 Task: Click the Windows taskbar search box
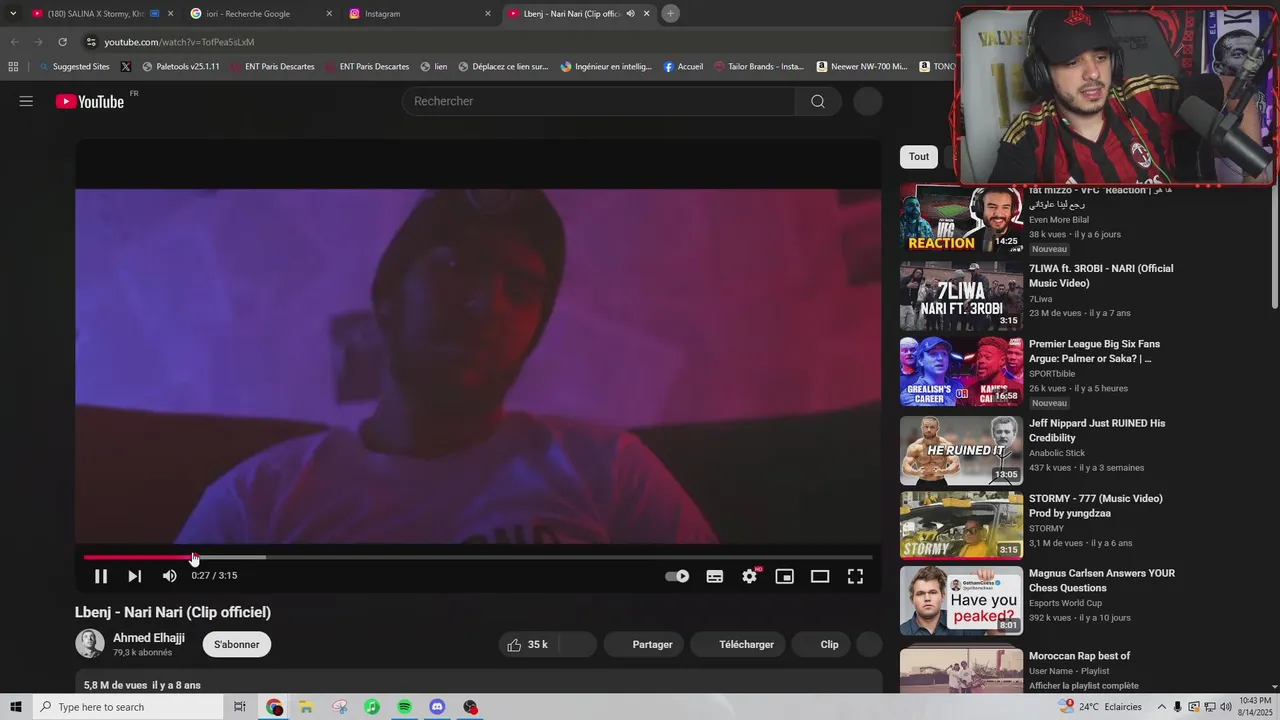pyautogui.click(x=127, y=707)
